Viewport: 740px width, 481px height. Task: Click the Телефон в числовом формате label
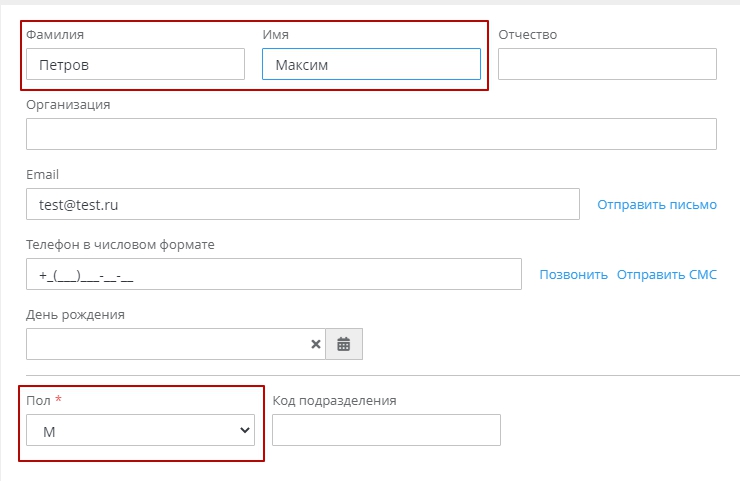[x=120, y=245]
